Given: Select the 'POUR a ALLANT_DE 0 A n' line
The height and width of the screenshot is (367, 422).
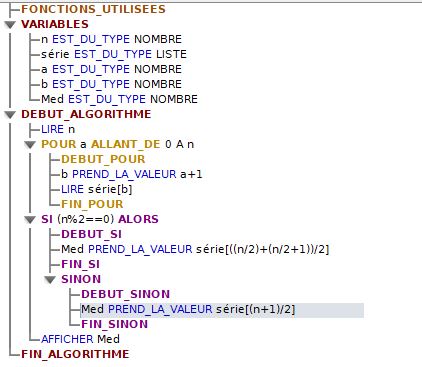Looking at the screenshot, I should point(118,144).
